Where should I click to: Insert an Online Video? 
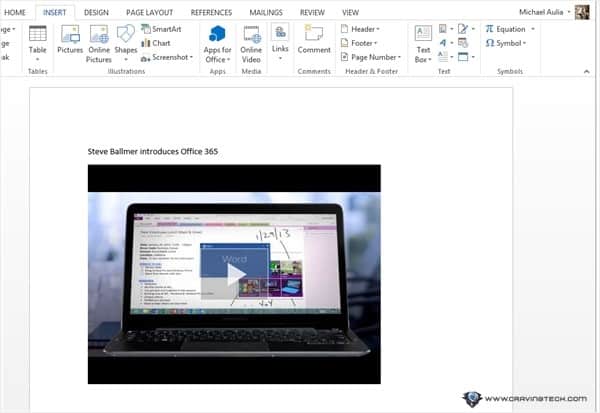(x=251, y=44)
